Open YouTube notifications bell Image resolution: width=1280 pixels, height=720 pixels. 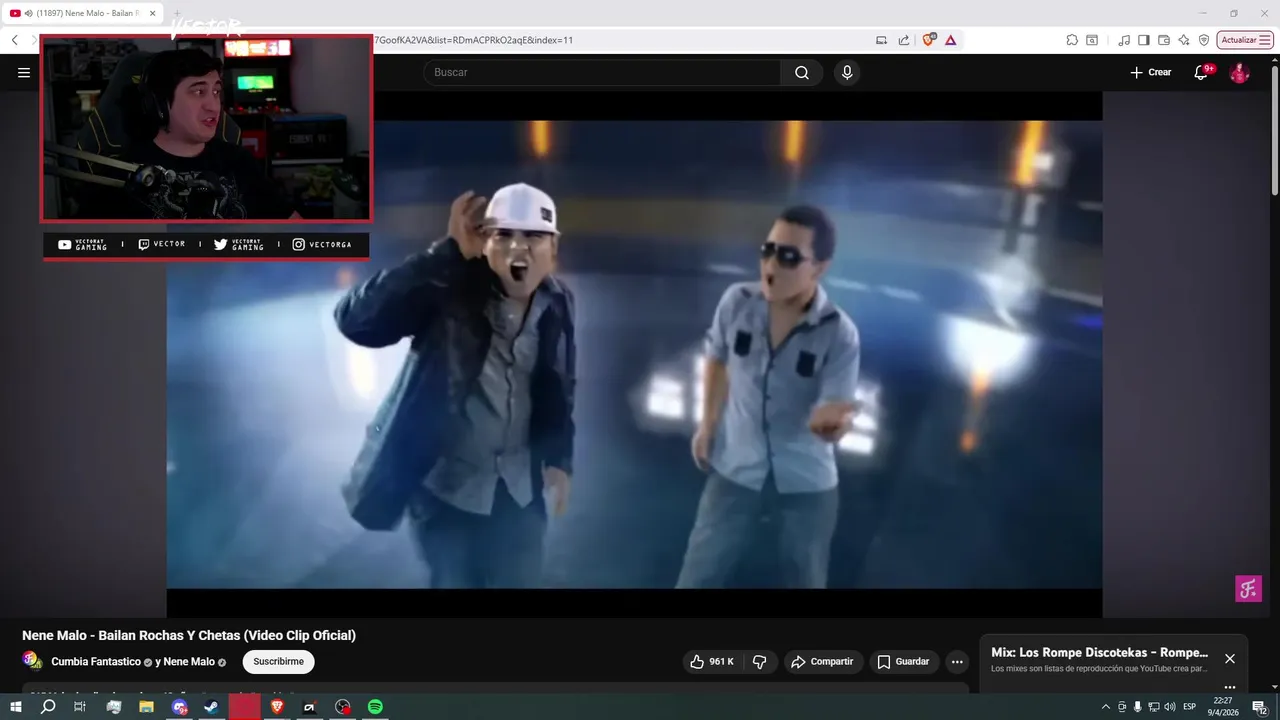click(x=1201, y=72)
